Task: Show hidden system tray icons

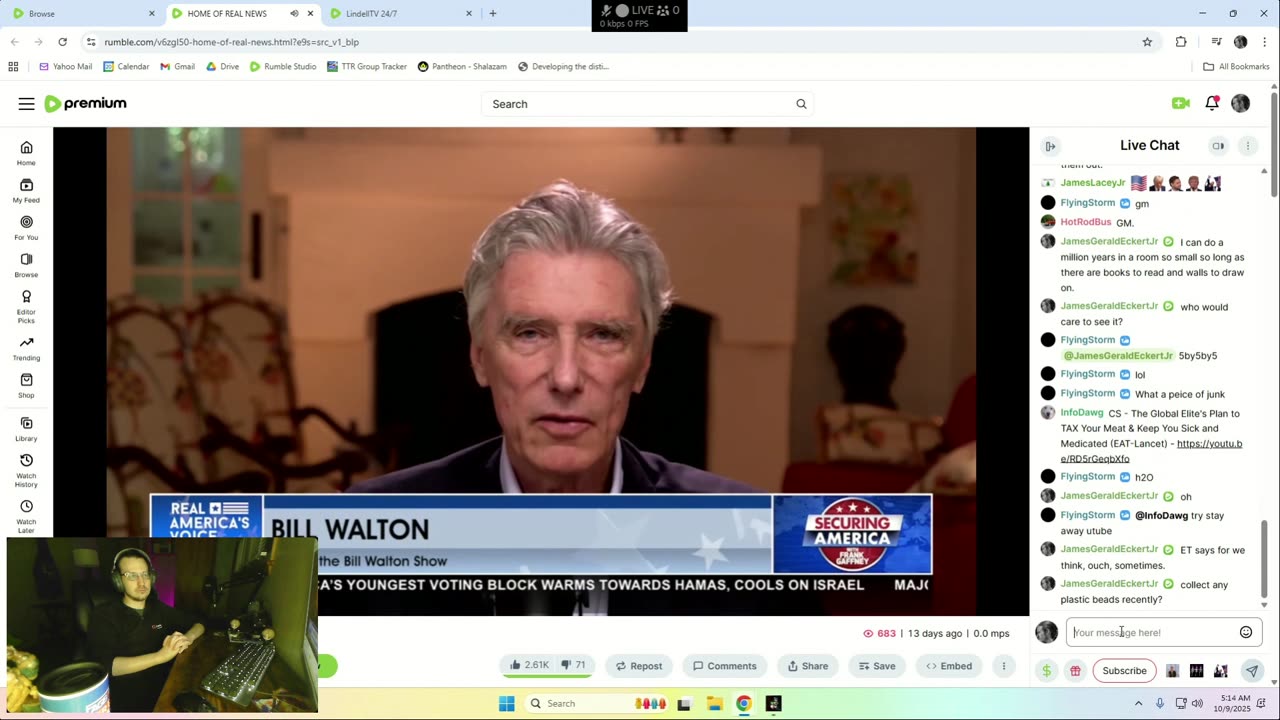Action: tap(1138, 704)
